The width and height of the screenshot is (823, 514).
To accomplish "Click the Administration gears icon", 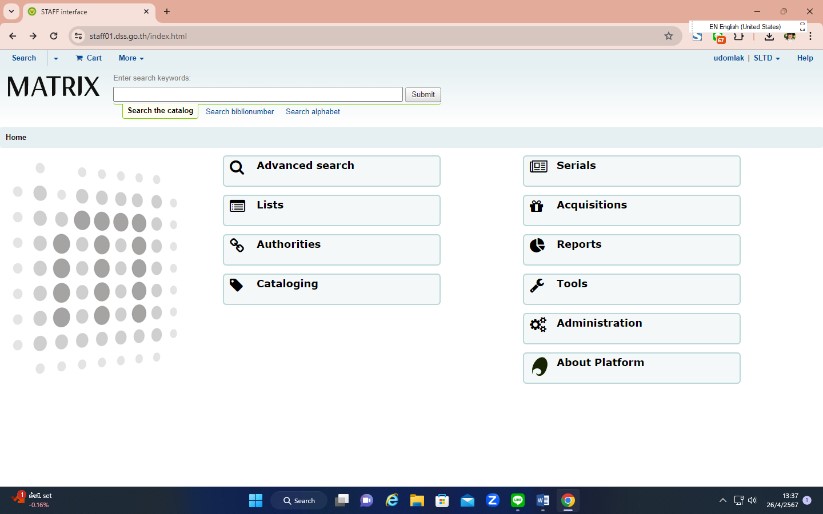I will (538, 324).
